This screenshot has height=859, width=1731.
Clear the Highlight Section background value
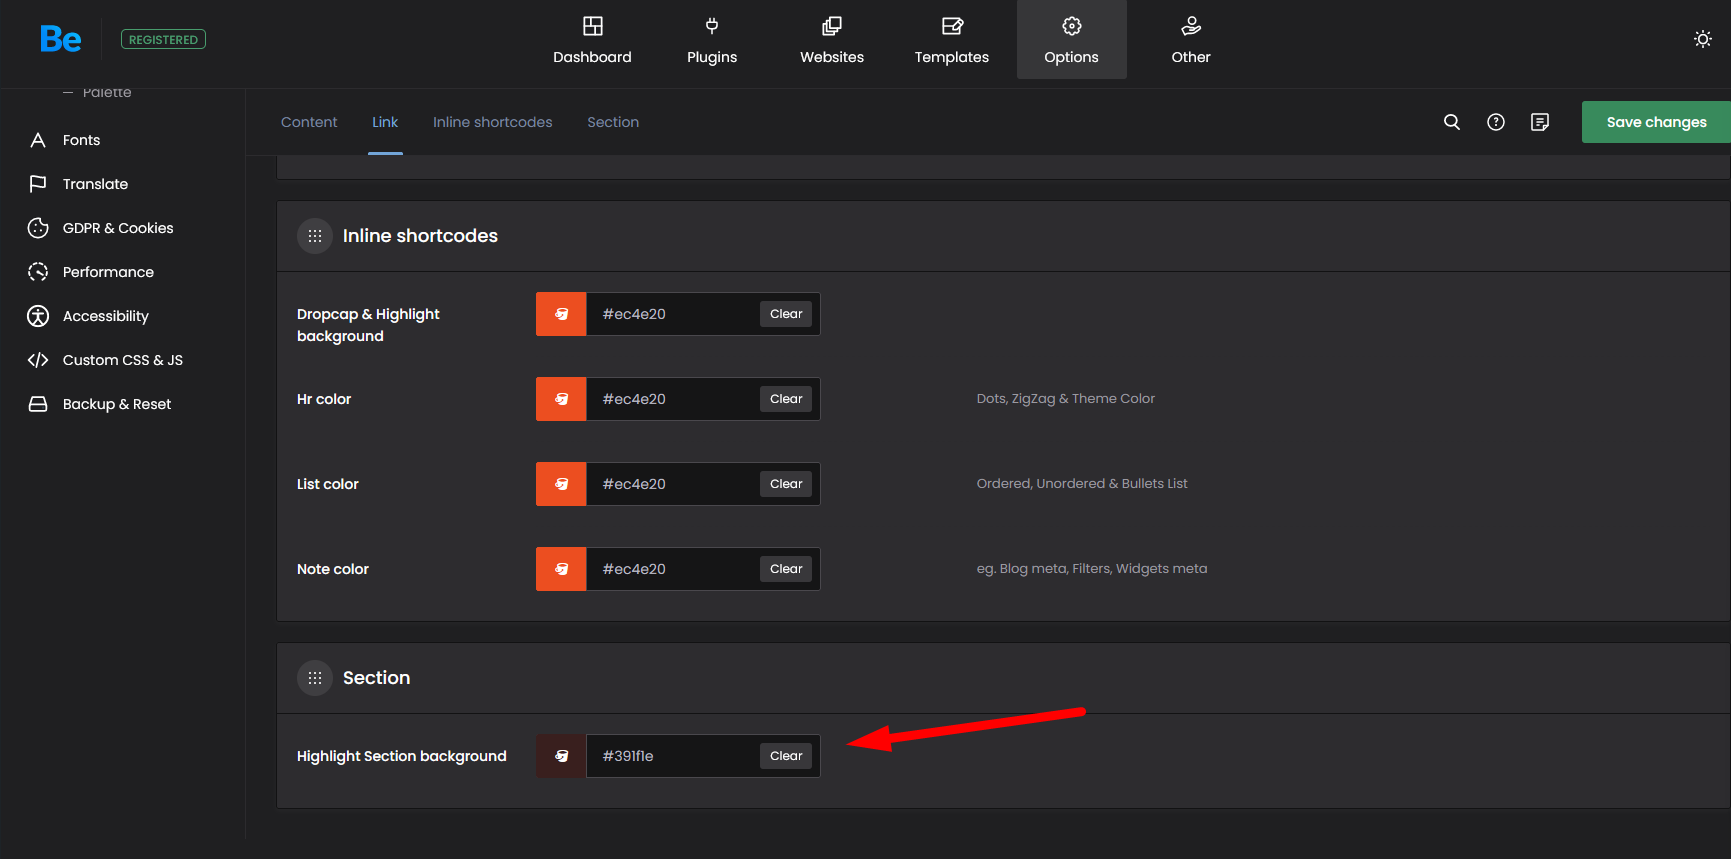(x=786, y=756)
